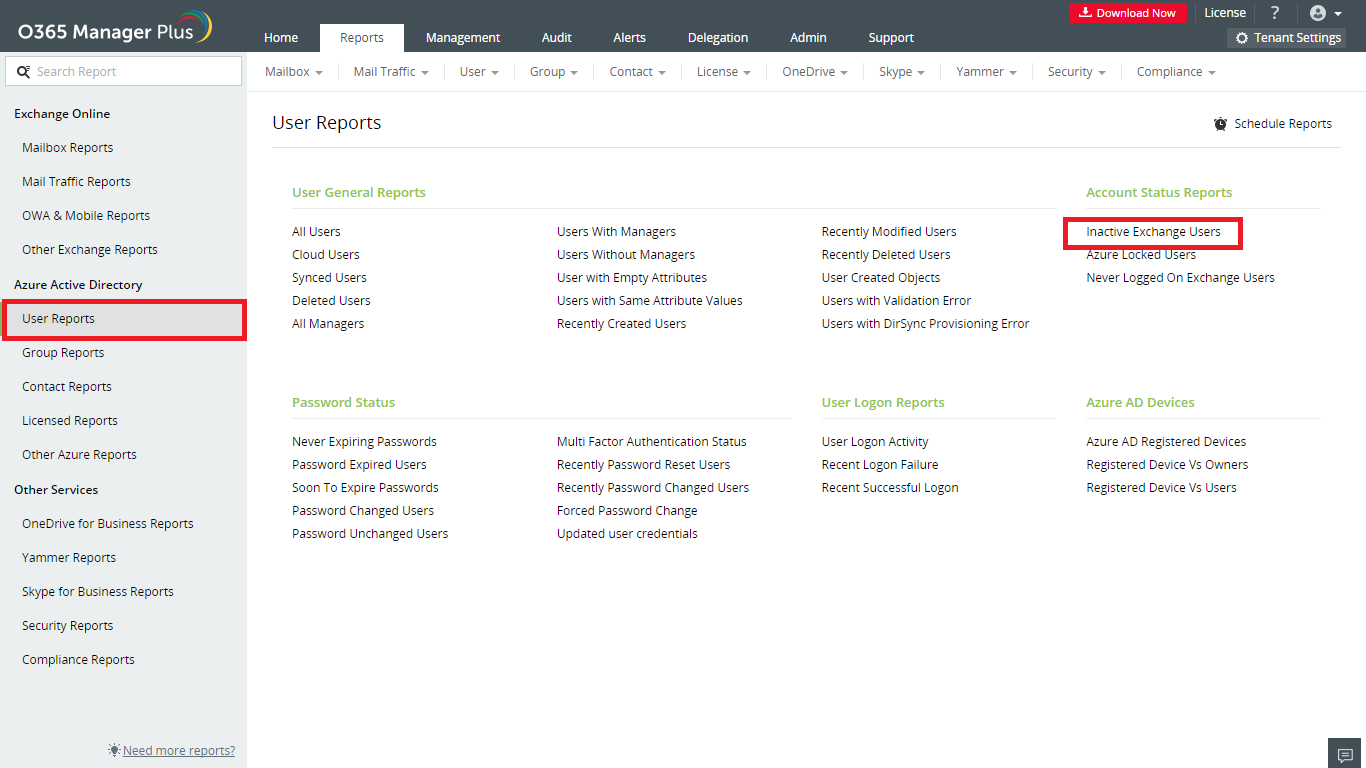Click the License link in the top bar

[x=1225, y=13]
